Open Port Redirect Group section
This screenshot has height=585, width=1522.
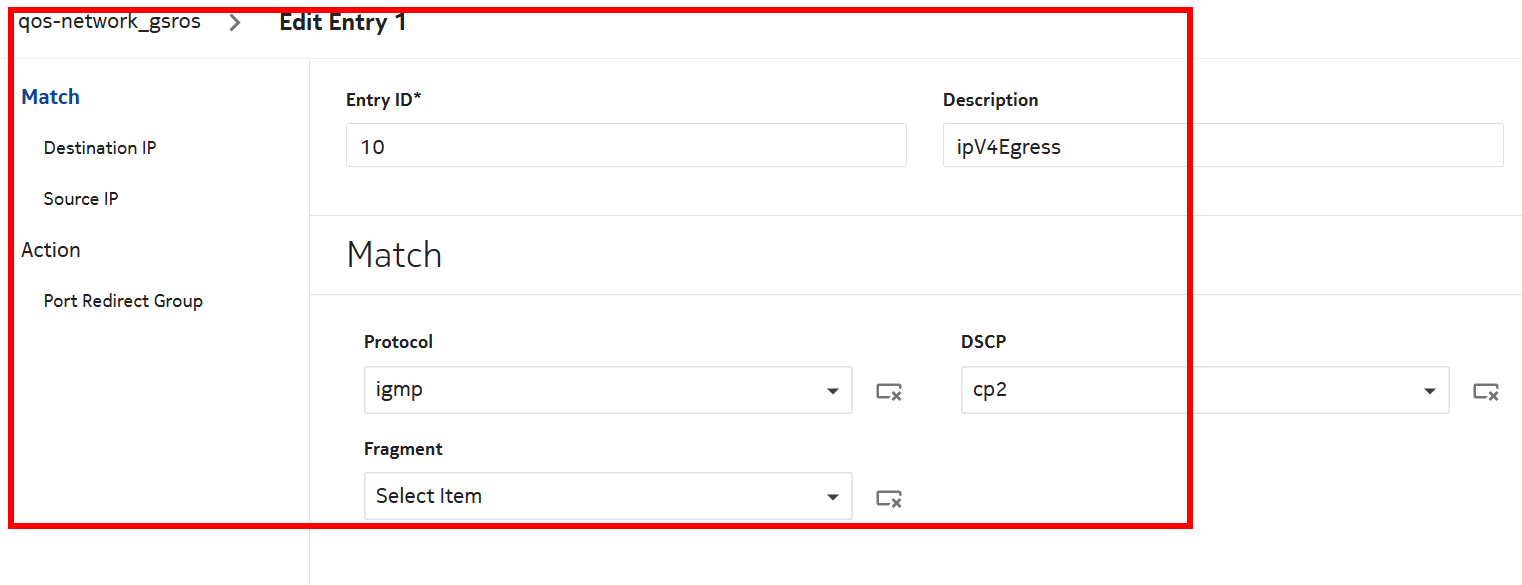(123, 301)
